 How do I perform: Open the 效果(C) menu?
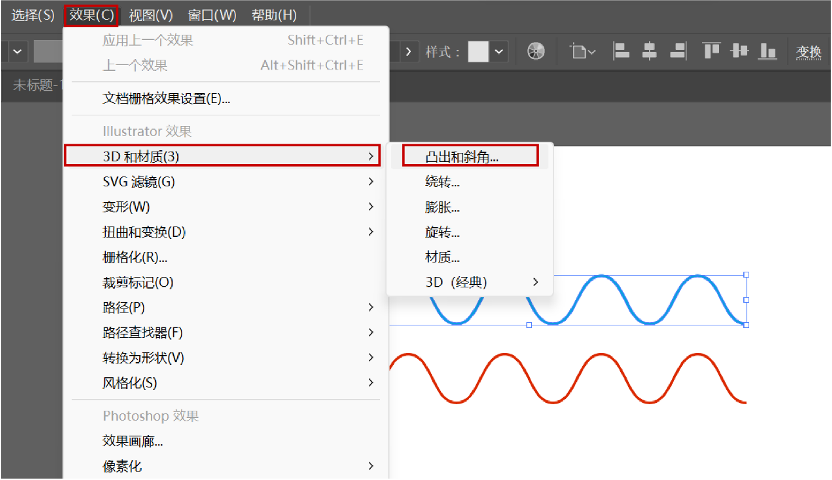pos(91,15)
